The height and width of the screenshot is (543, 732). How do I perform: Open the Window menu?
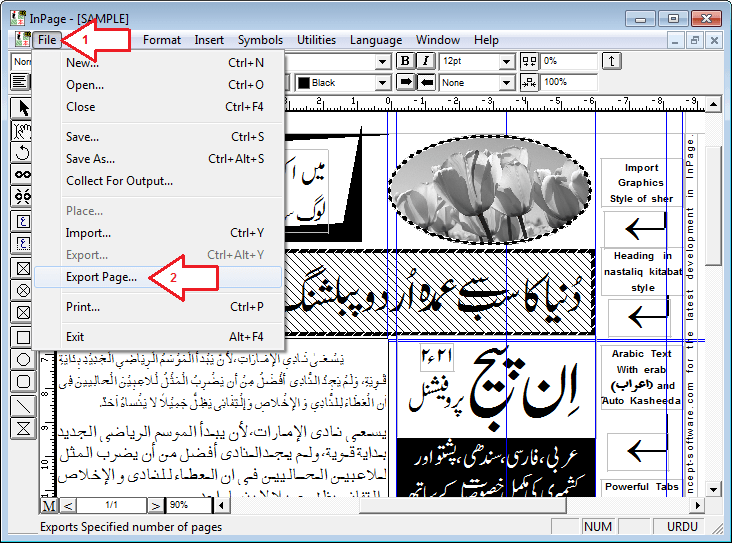pos(438,40)
